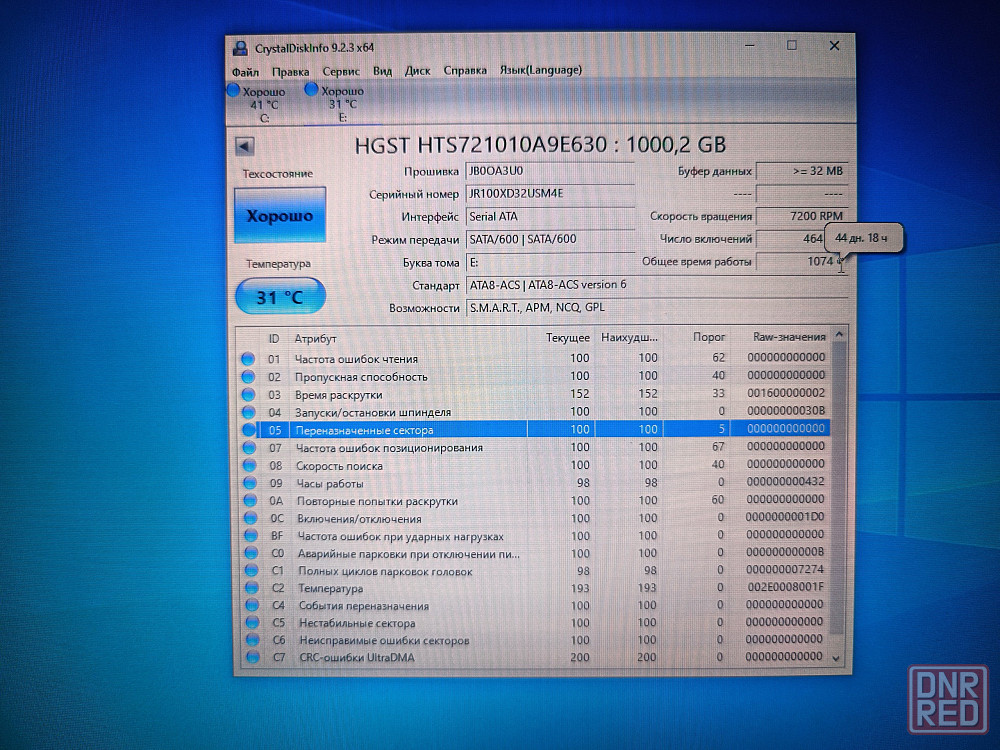Open the Справка menu
1000x750 pixels.
coord(465,70)
